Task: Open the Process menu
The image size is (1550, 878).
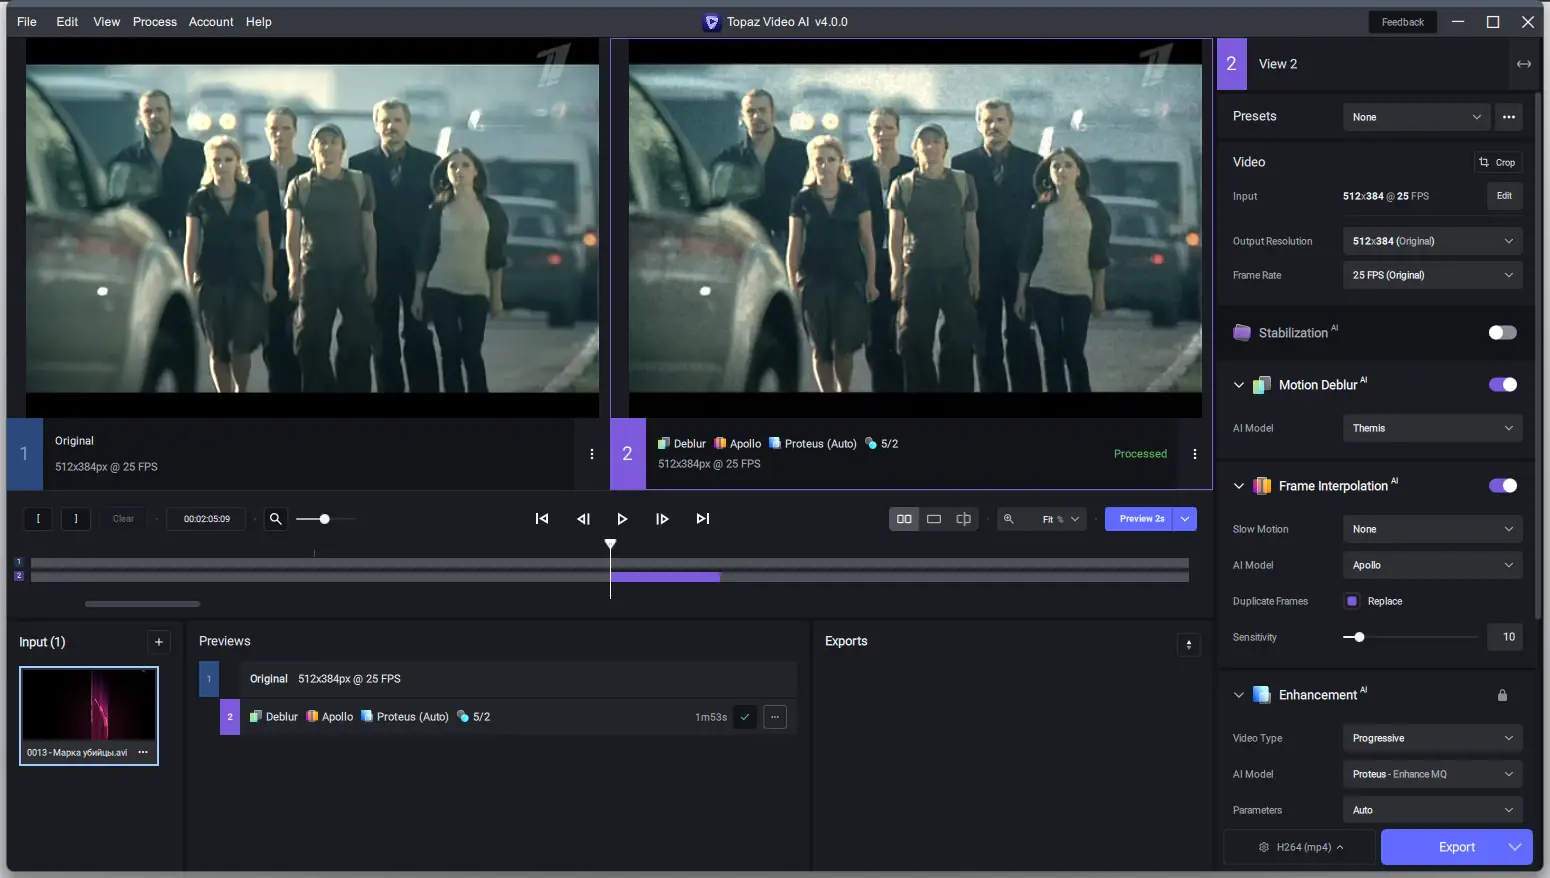Action: point(155,22)
